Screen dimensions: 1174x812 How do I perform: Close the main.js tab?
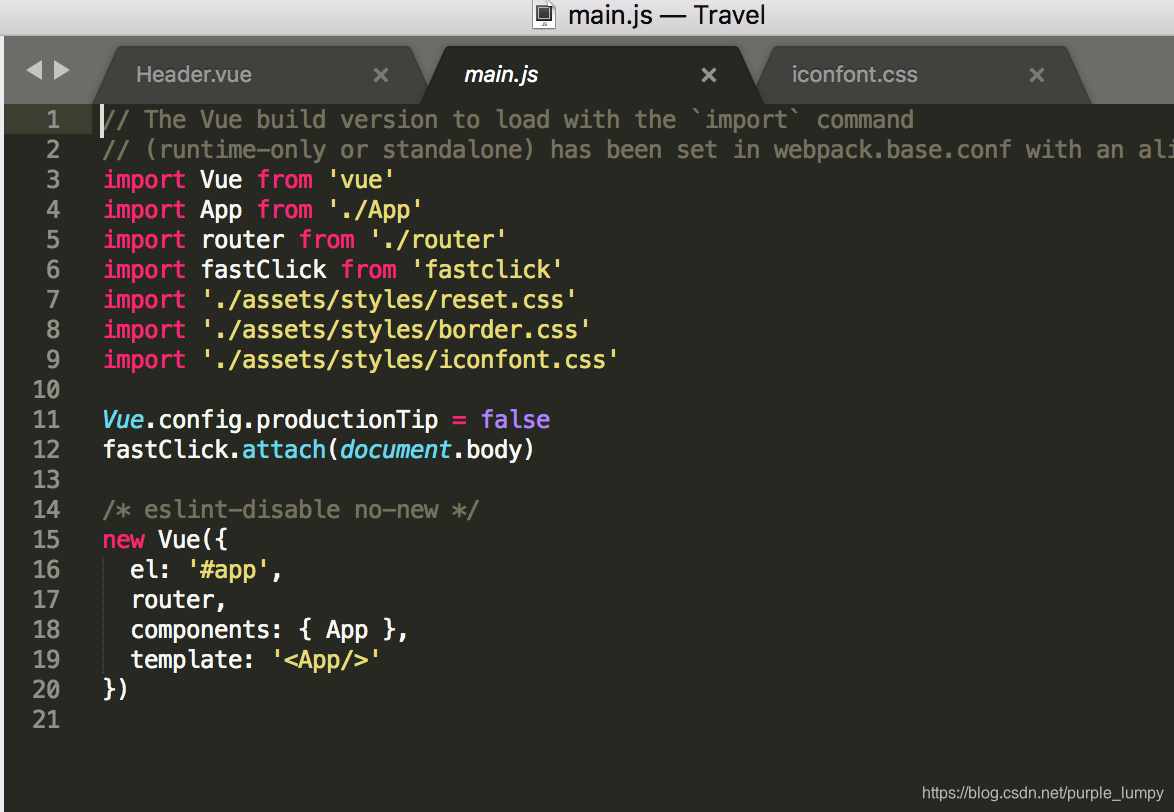pos(709,75)
